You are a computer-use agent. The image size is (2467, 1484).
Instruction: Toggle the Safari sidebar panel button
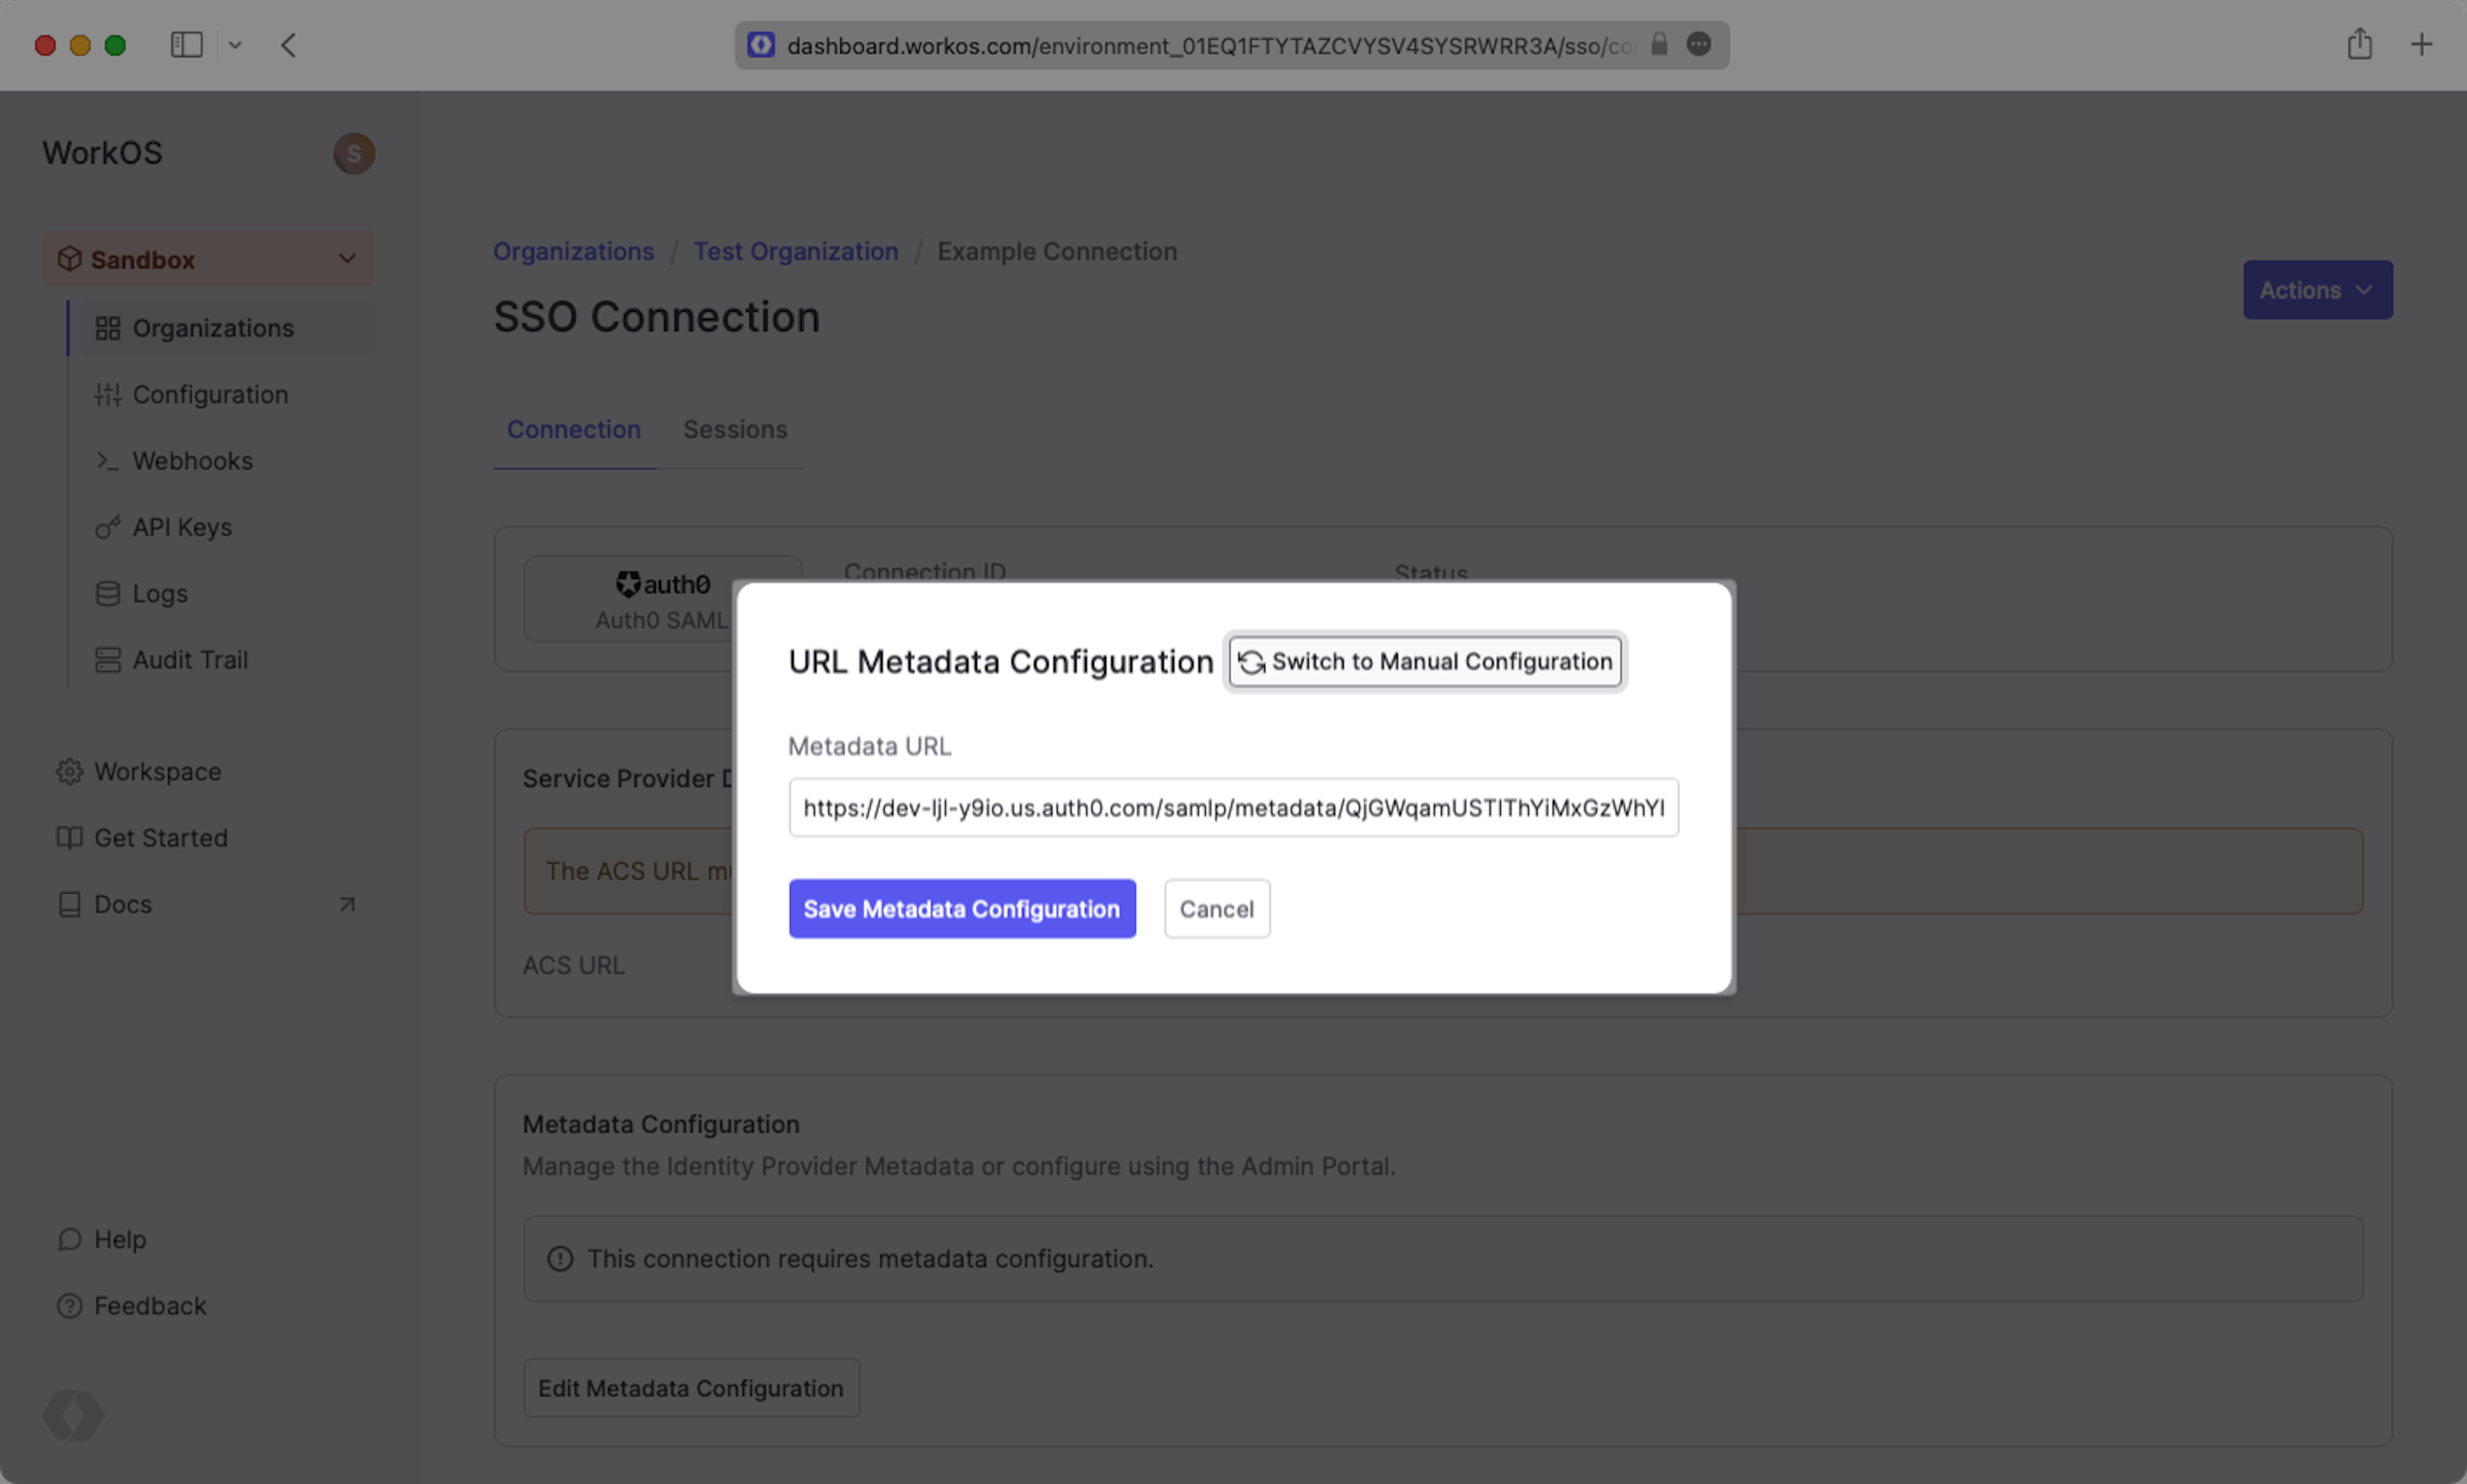click(x=187, y=45)
